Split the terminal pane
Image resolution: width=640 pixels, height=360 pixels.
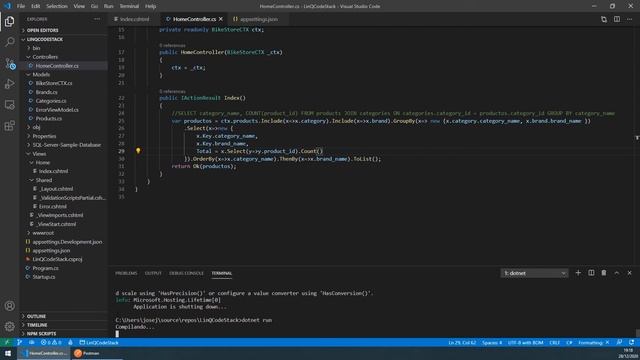click(x=591, y=273)
